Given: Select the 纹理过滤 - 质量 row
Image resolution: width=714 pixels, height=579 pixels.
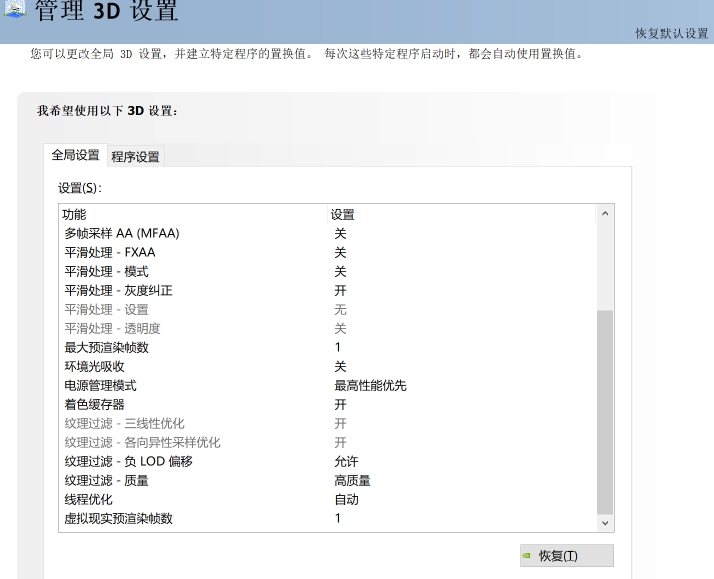Looking at the screenshot, I should pos(328,481).
